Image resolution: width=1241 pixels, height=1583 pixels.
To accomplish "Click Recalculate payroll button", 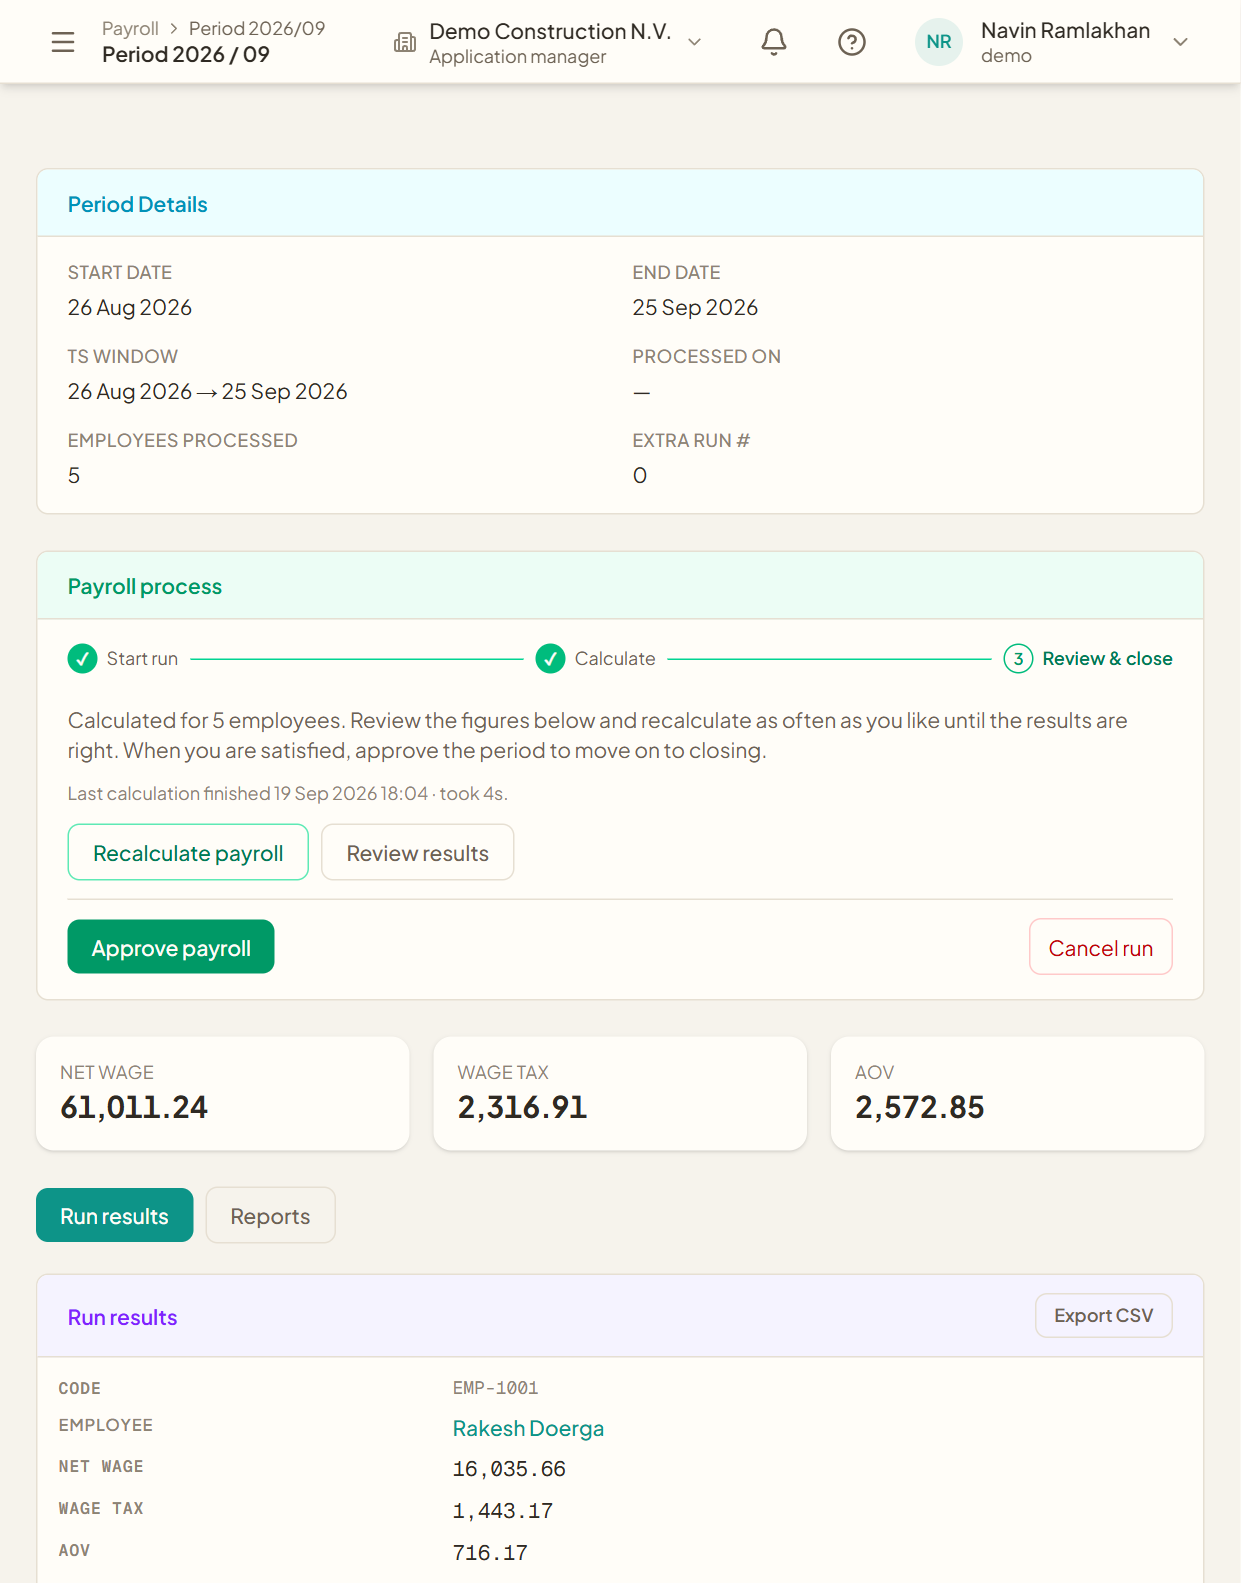I will [x=188, y=852].
